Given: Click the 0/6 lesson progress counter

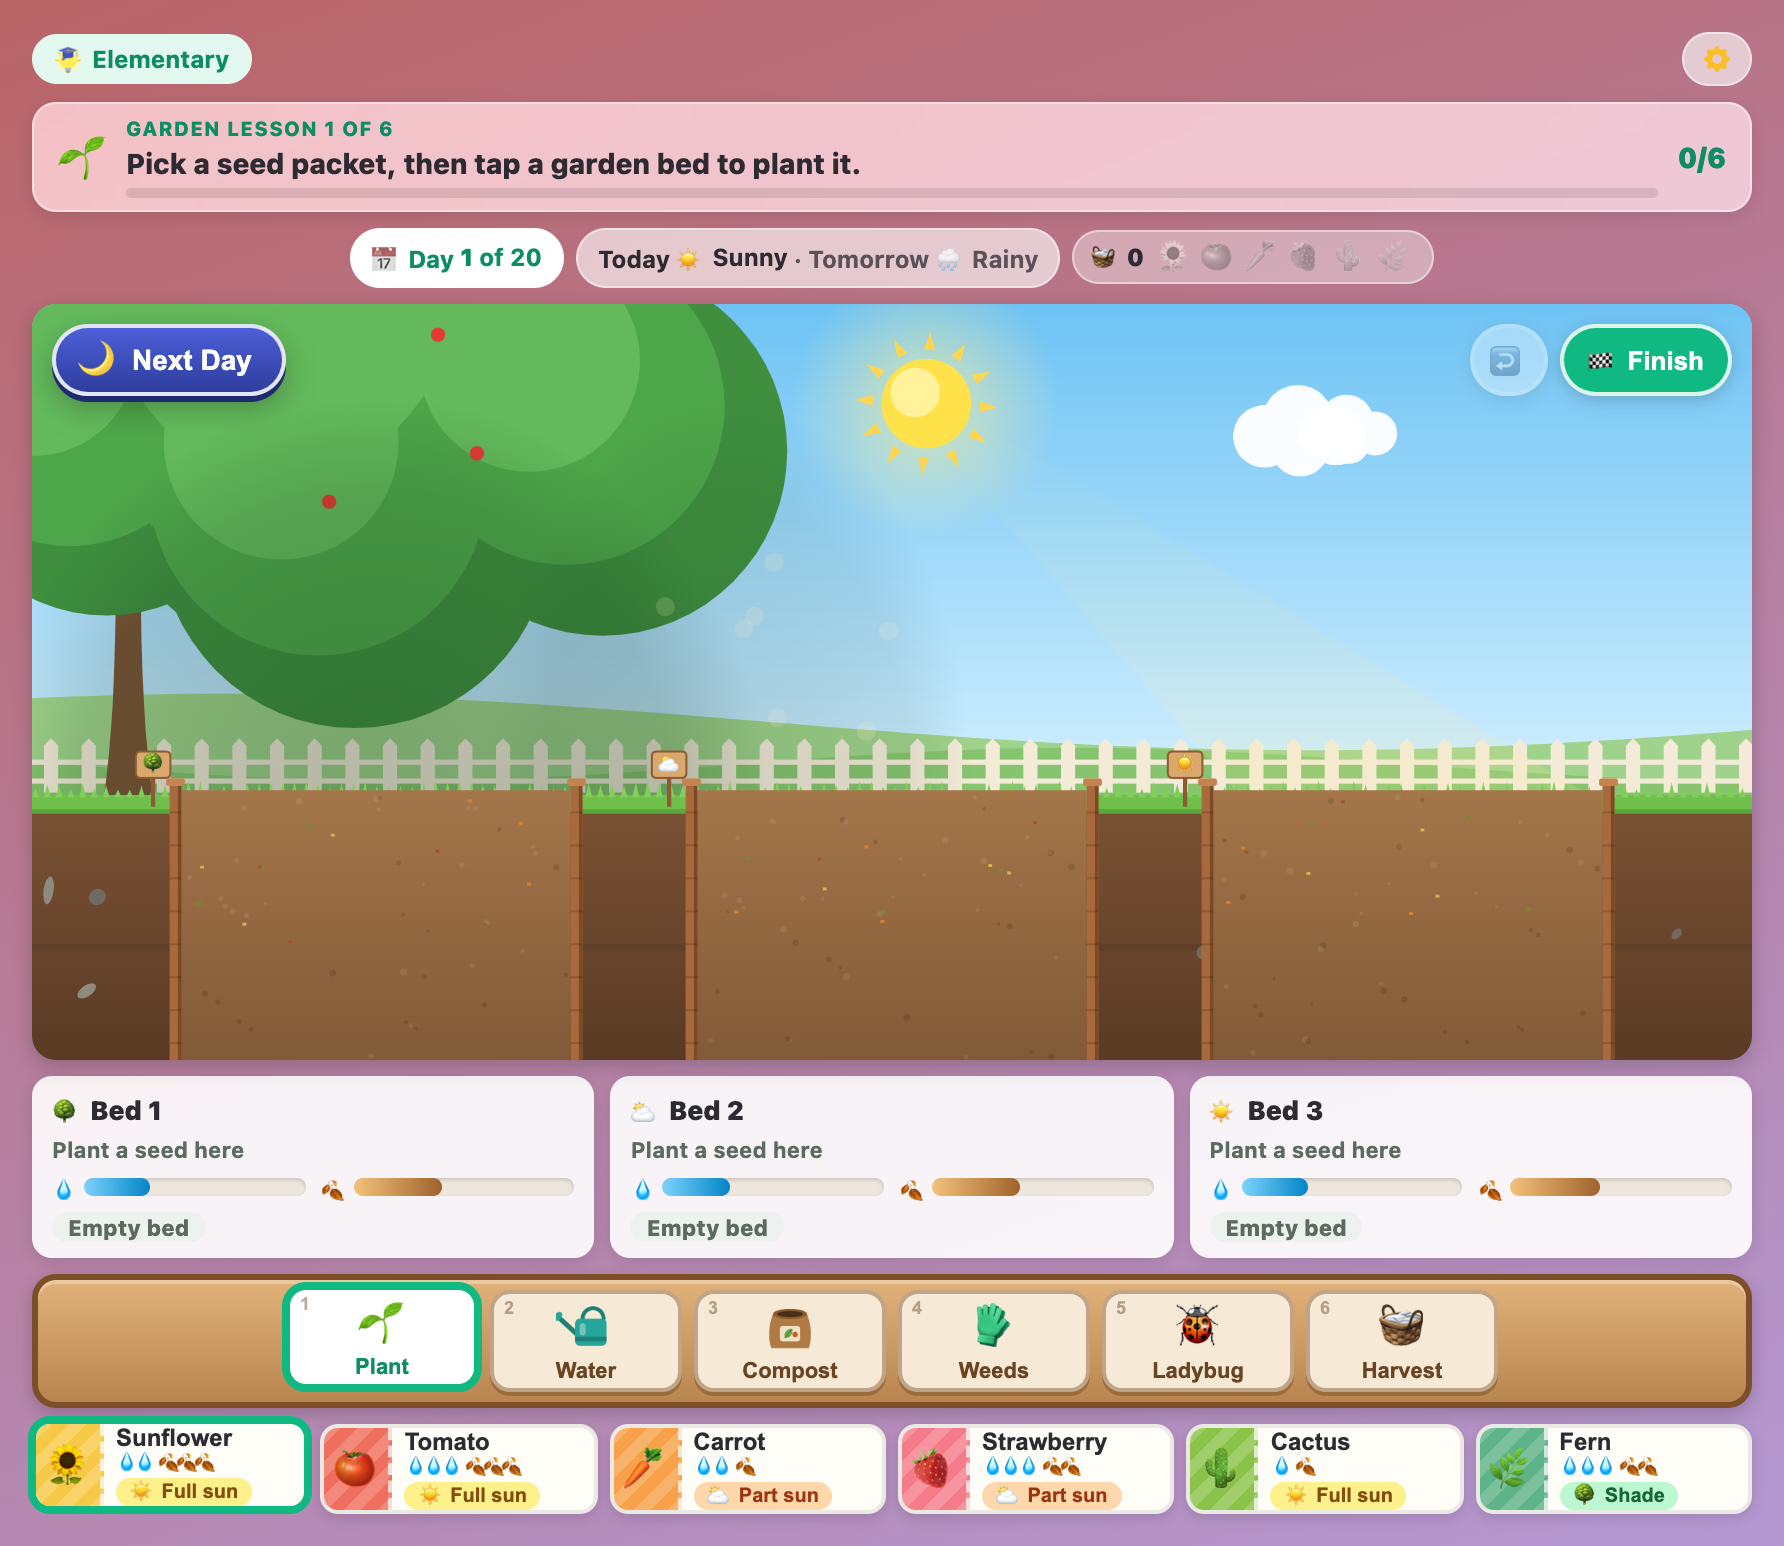Looking at the screenshot, I should point(1702,158).
